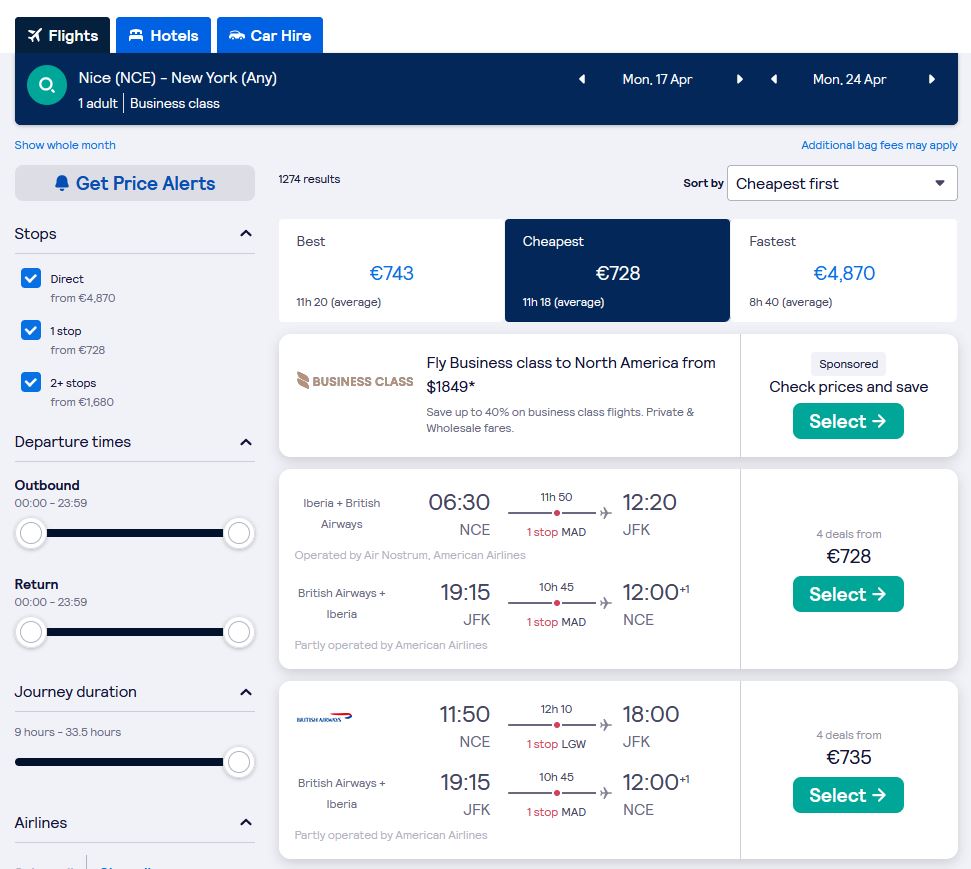Open the Sort by Cheapest first dropdown
Image resolution: width=971 pixels, height=869 pixels.
coord(842,183)
